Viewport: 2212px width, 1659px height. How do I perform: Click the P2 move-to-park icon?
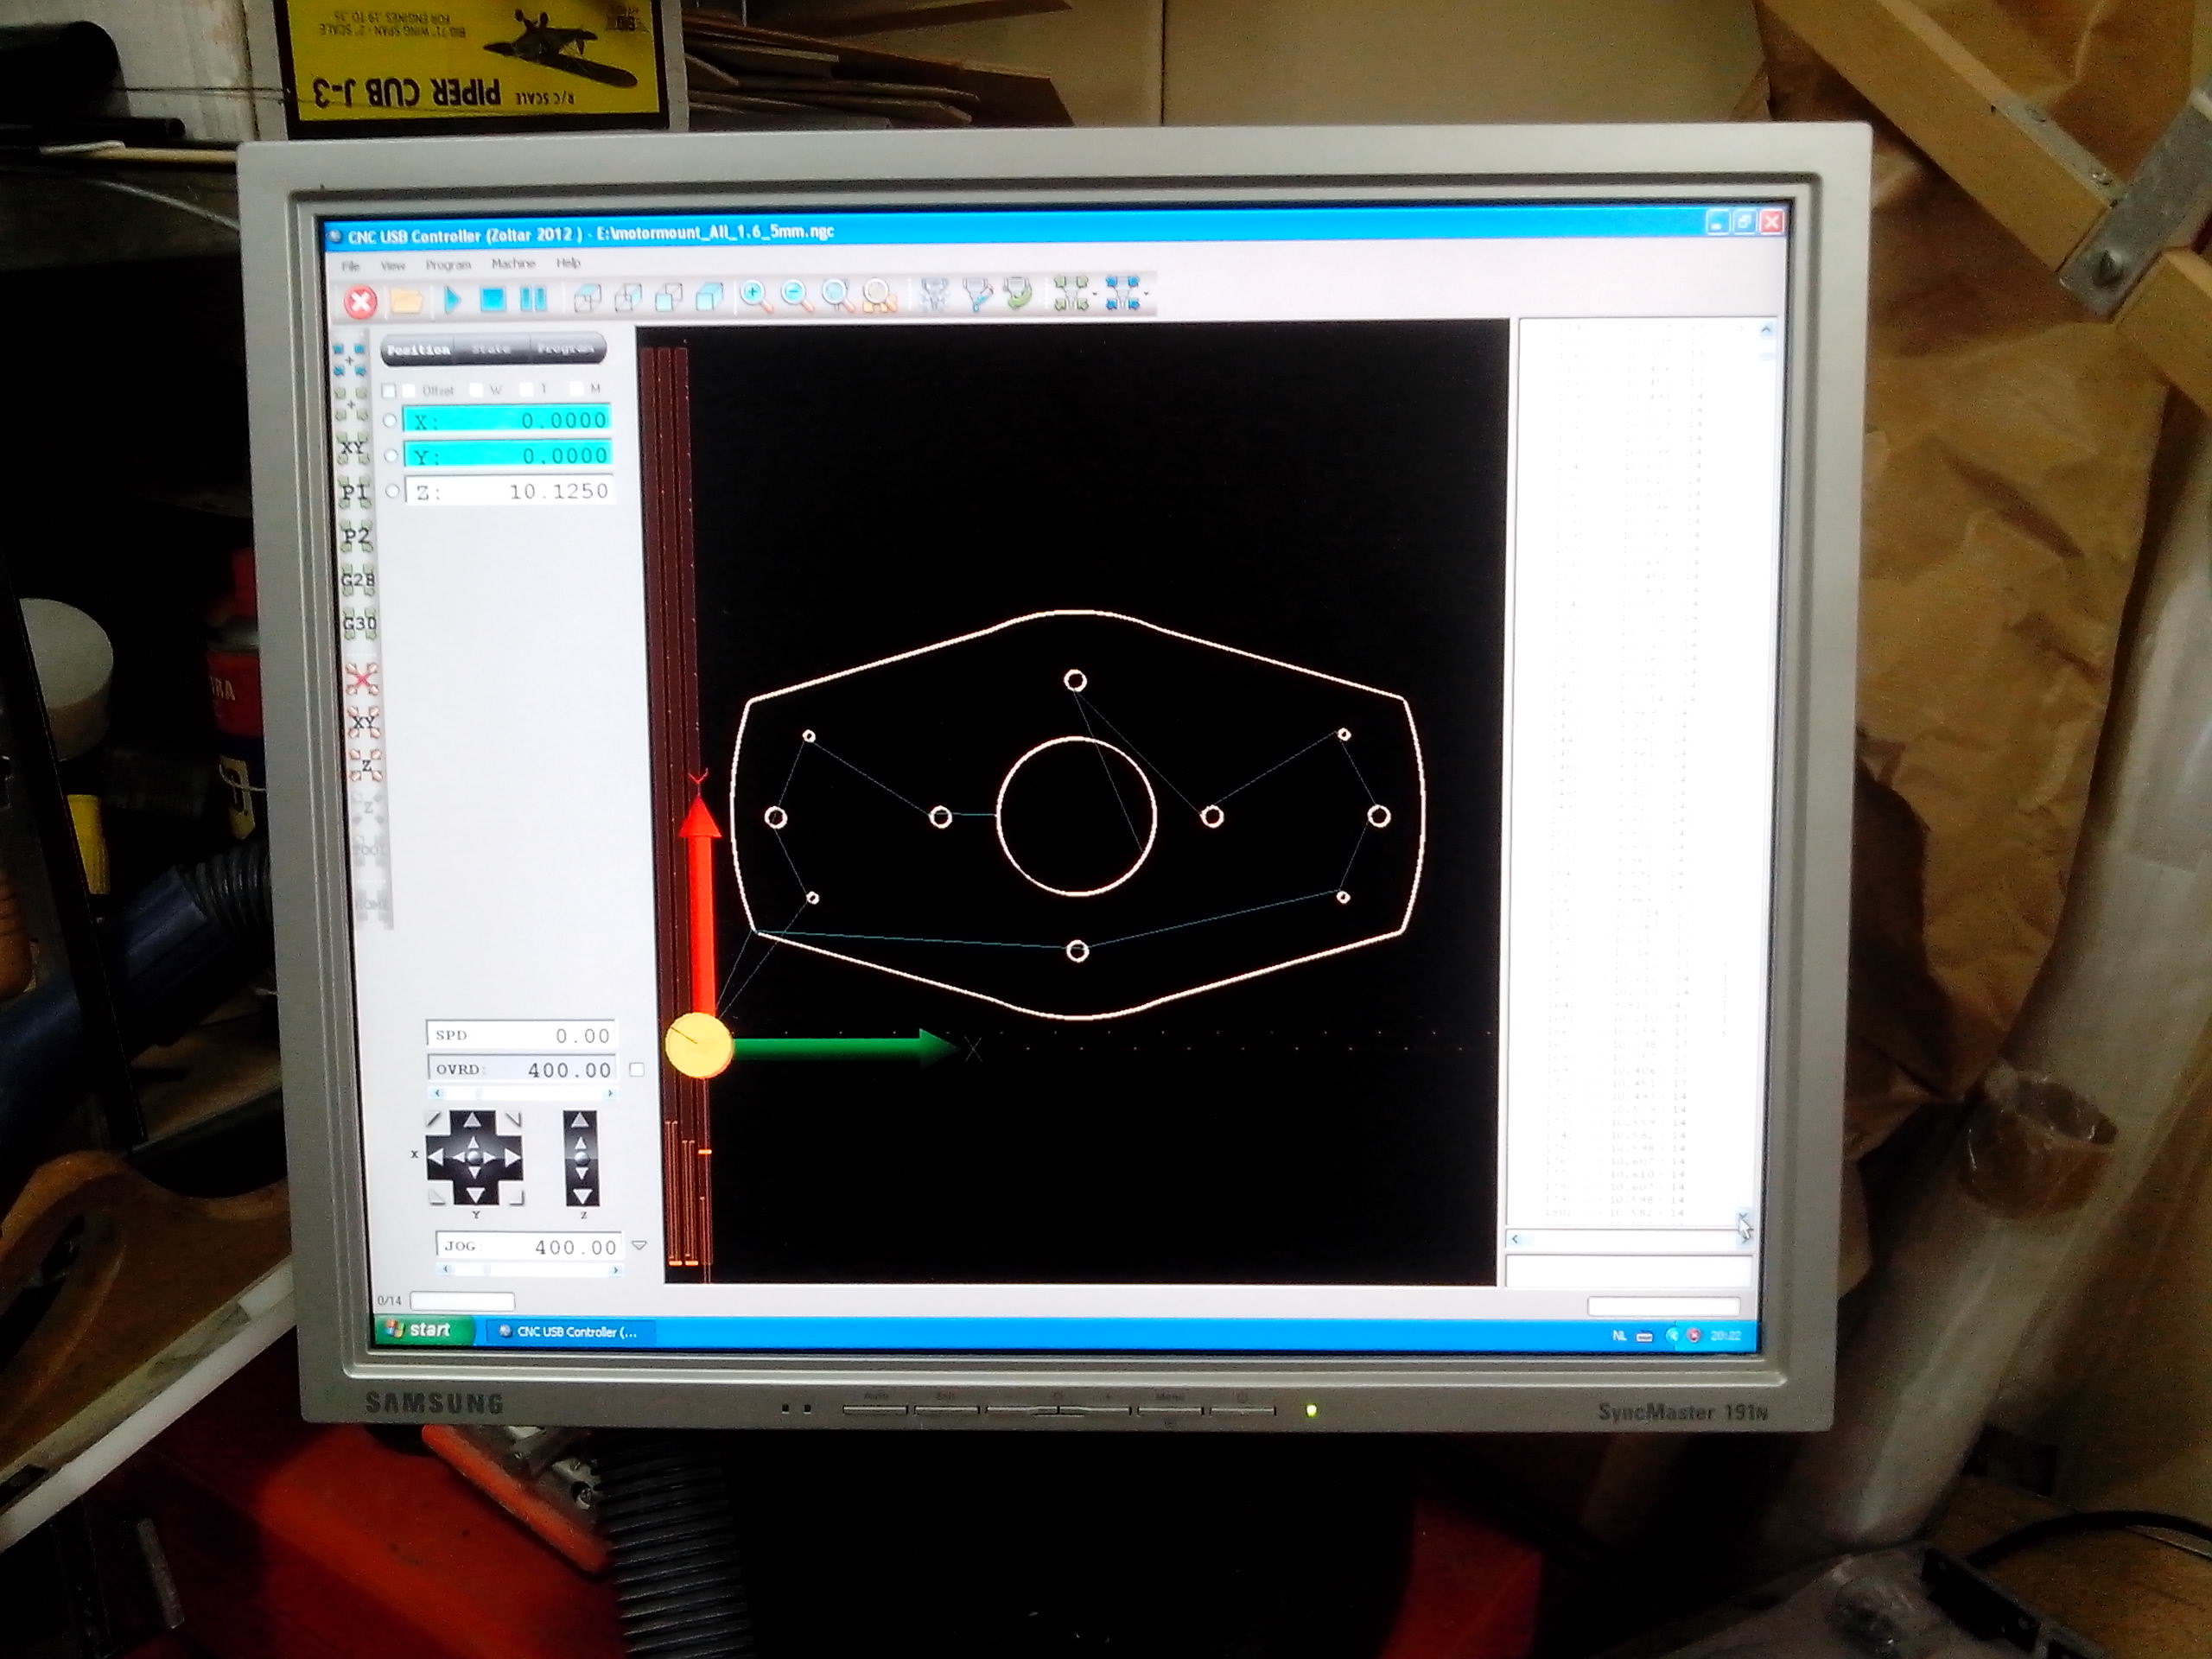pyautogui.click(x=355, y=536)
